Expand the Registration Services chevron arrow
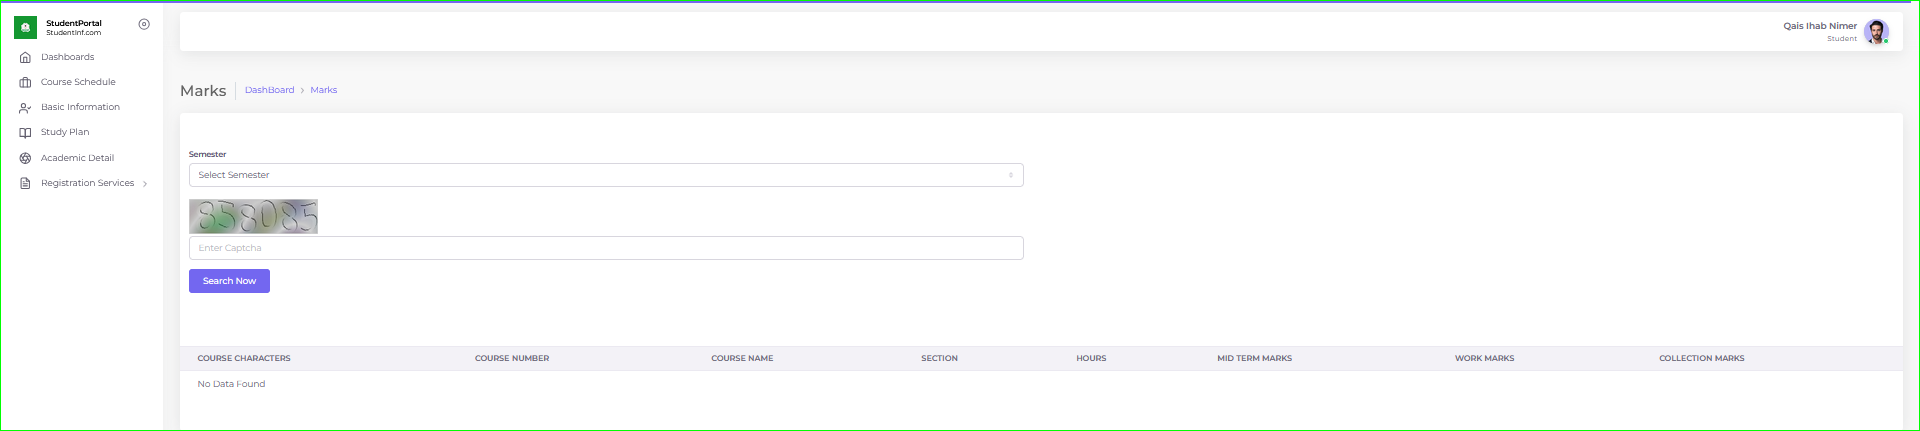 (145, 184)
